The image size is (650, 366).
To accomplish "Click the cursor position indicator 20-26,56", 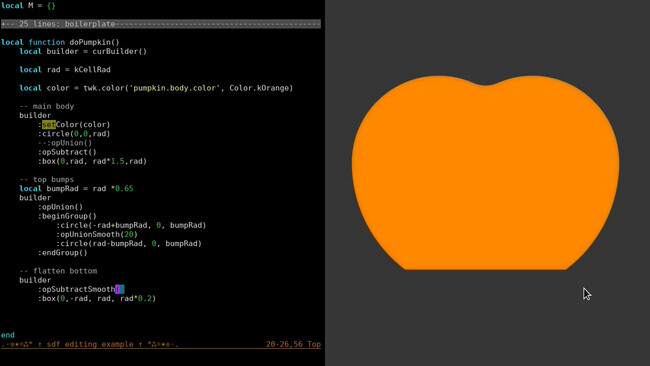I will pyautogui.click(x=284, y=344).
